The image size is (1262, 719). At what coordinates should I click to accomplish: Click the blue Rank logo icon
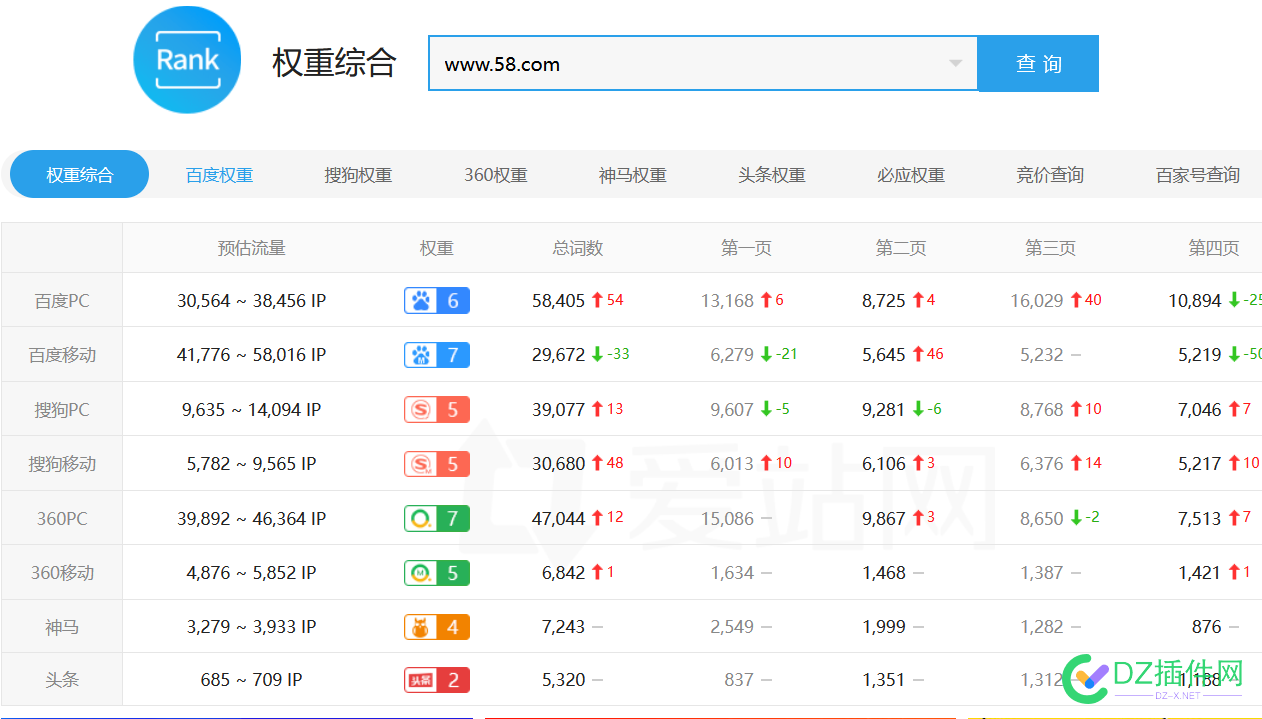187,59
